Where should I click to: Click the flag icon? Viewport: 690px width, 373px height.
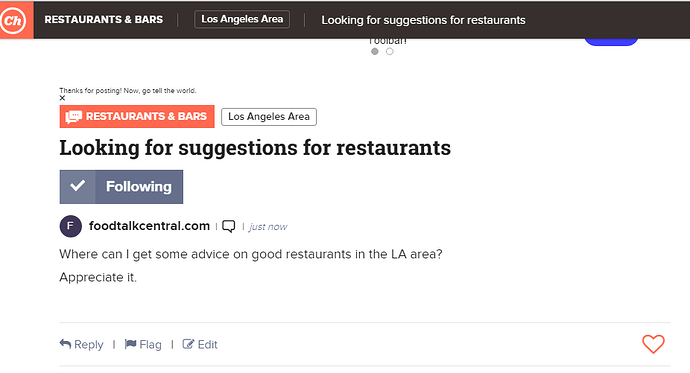(130, 344)
